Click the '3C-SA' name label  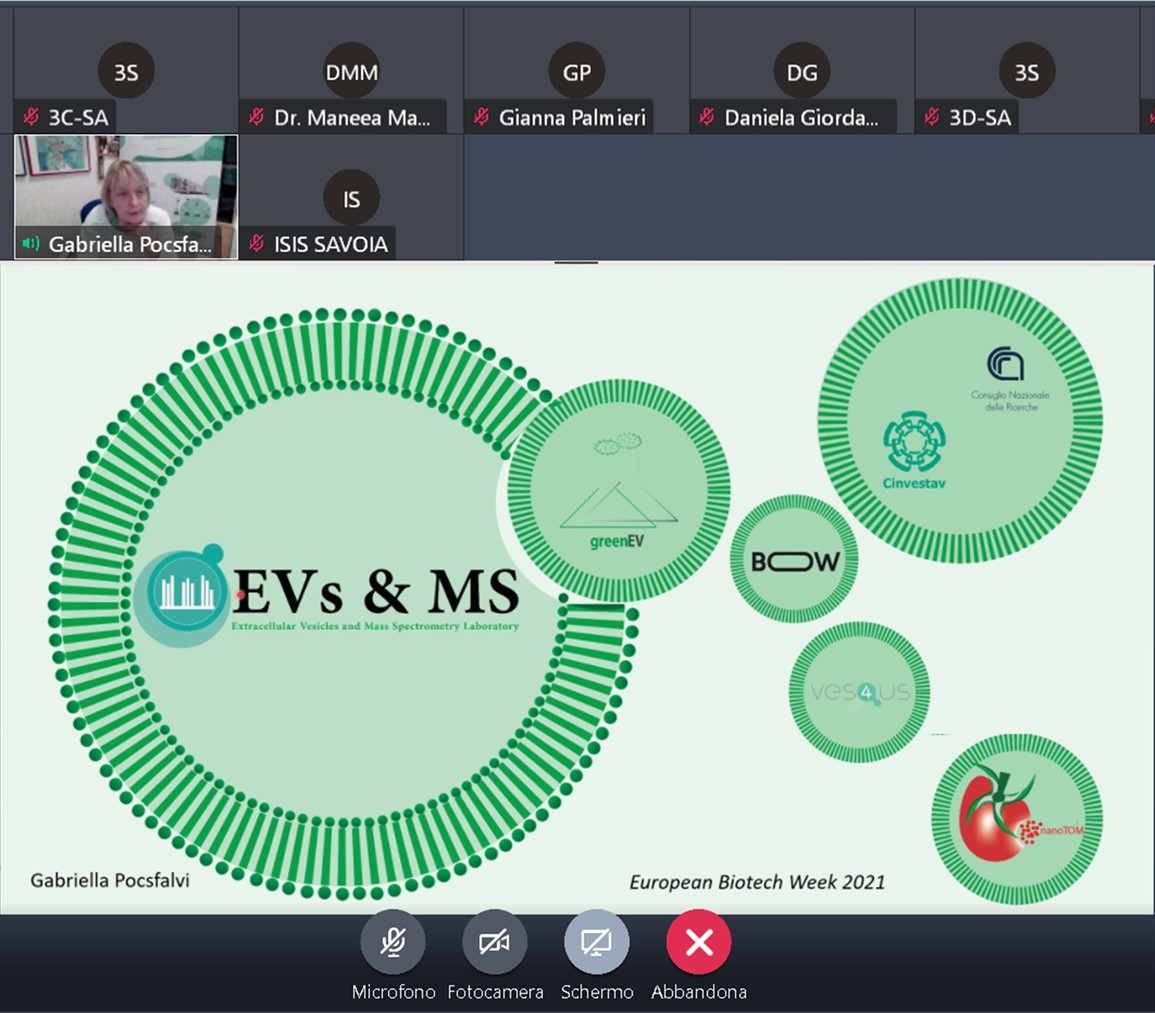pyautogui.click(x=78, y=117)
